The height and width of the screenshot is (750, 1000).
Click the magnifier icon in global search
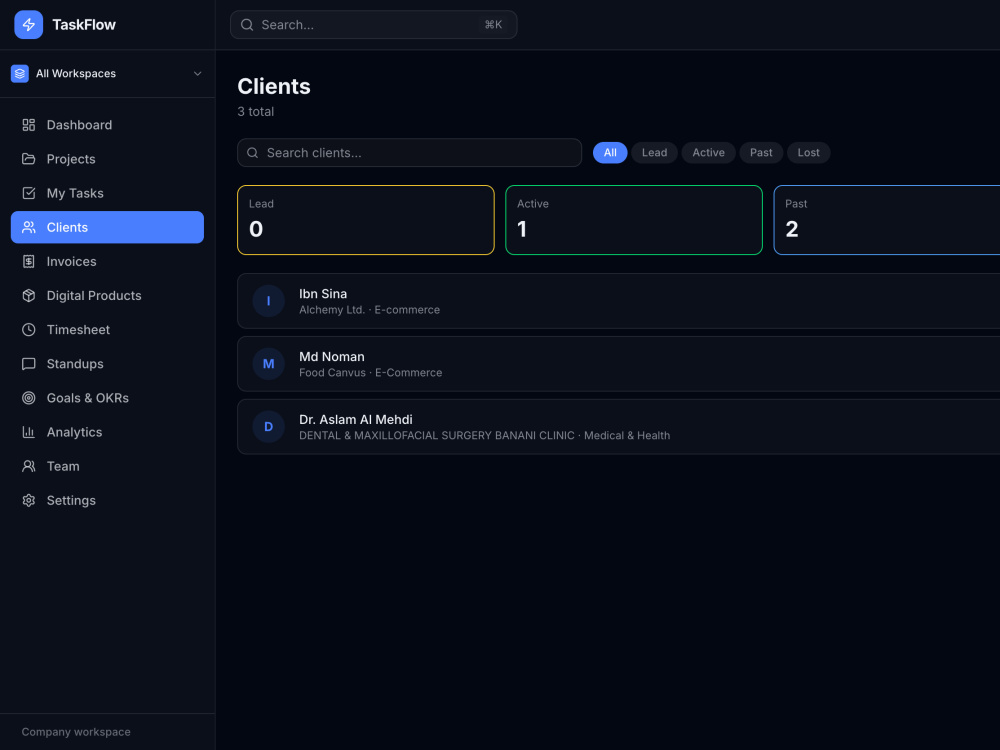point(247,25)
